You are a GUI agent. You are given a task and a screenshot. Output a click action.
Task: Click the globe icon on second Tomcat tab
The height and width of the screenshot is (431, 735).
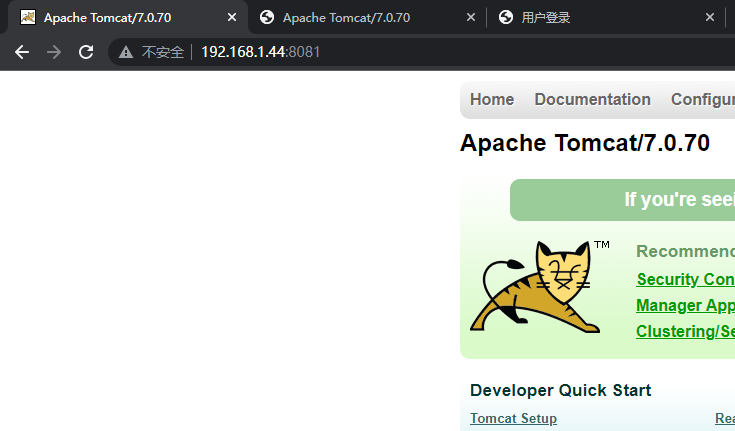[x=267, y=17]
